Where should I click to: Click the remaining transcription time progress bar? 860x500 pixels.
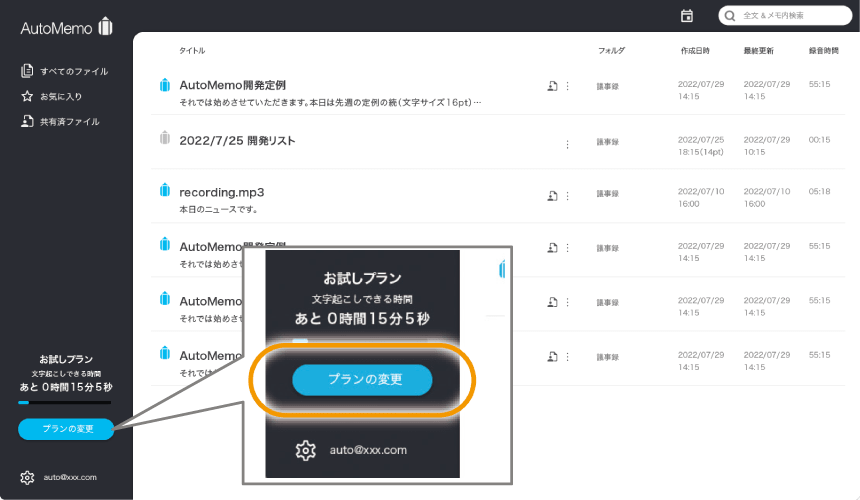[x=65, y=402]
